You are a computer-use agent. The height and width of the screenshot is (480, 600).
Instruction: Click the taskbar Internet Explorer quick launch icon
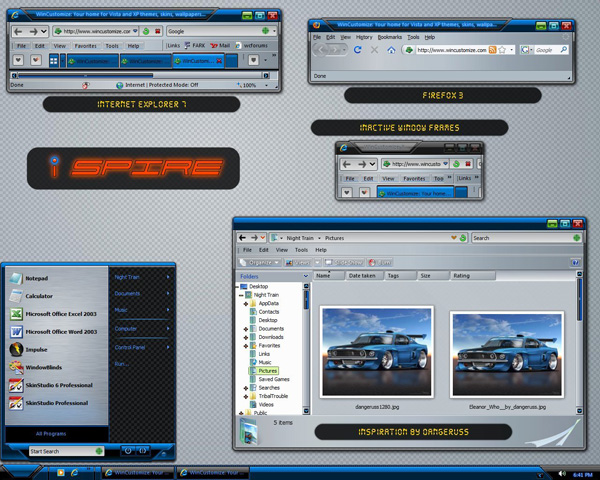(x=74, y=473)
